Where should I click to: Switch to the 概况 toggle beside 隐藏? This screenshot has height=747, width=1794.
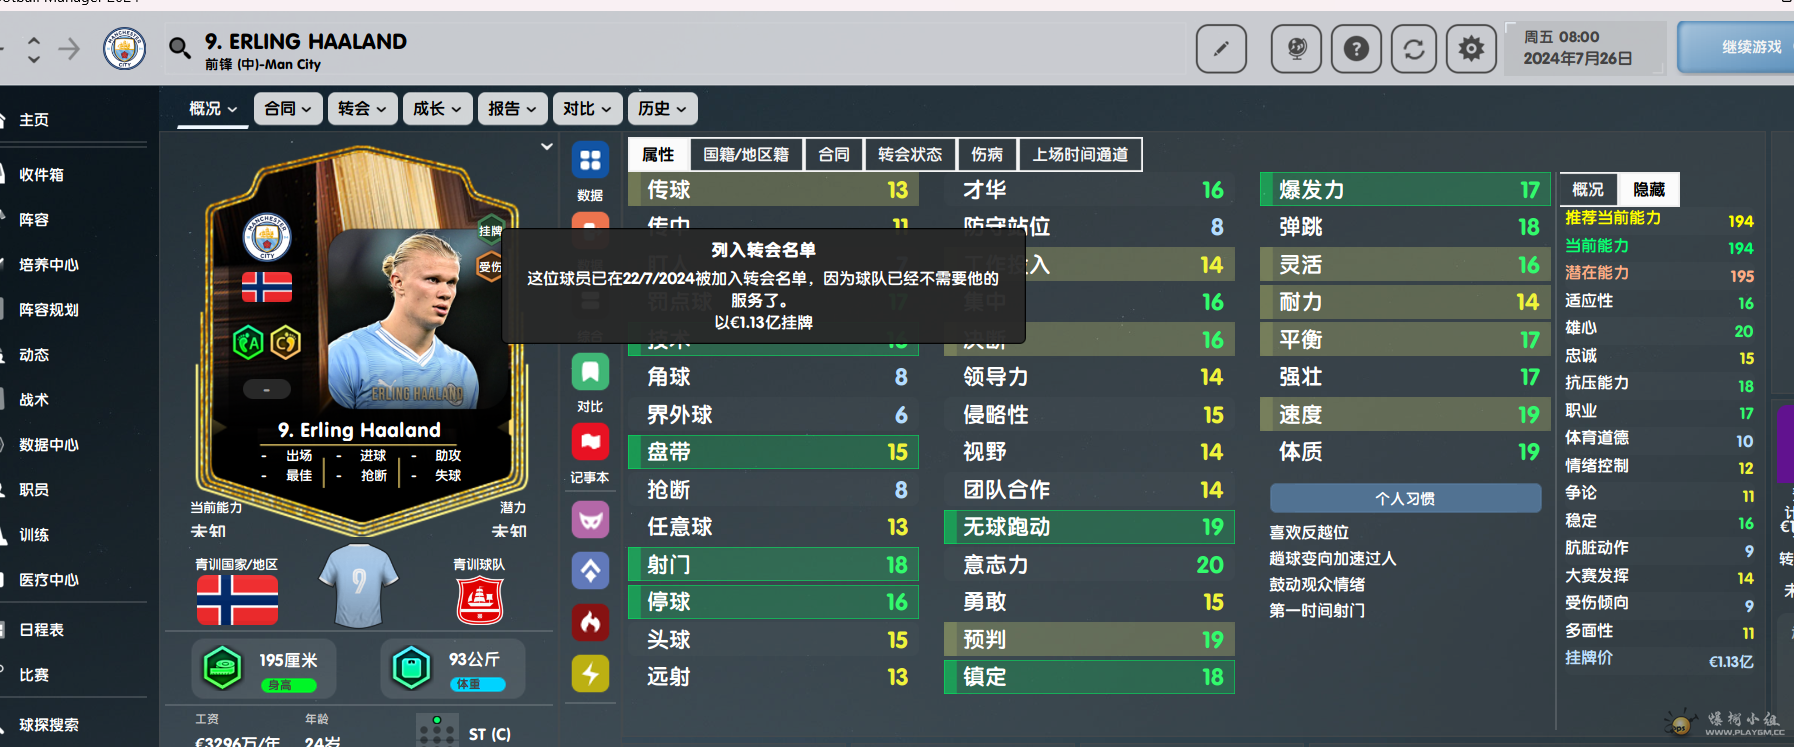click(x=1588, y=189)
